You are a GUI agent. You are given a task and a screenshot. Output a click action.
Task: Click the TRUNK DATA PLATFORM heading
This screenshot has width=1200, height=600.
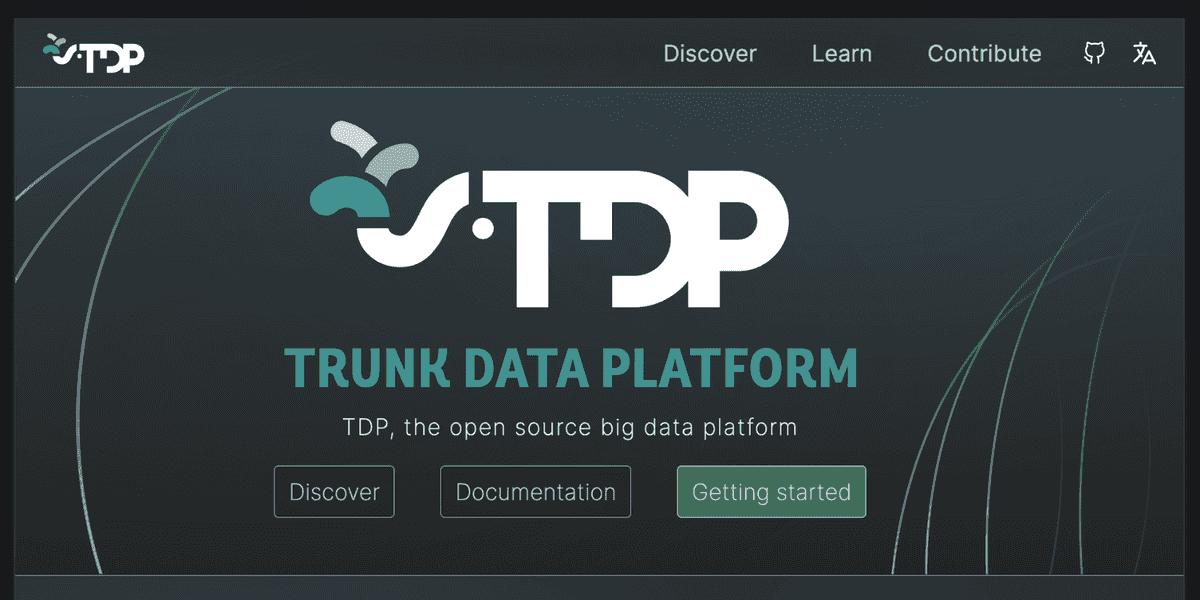pyautogui.click(x=570, y=368)
